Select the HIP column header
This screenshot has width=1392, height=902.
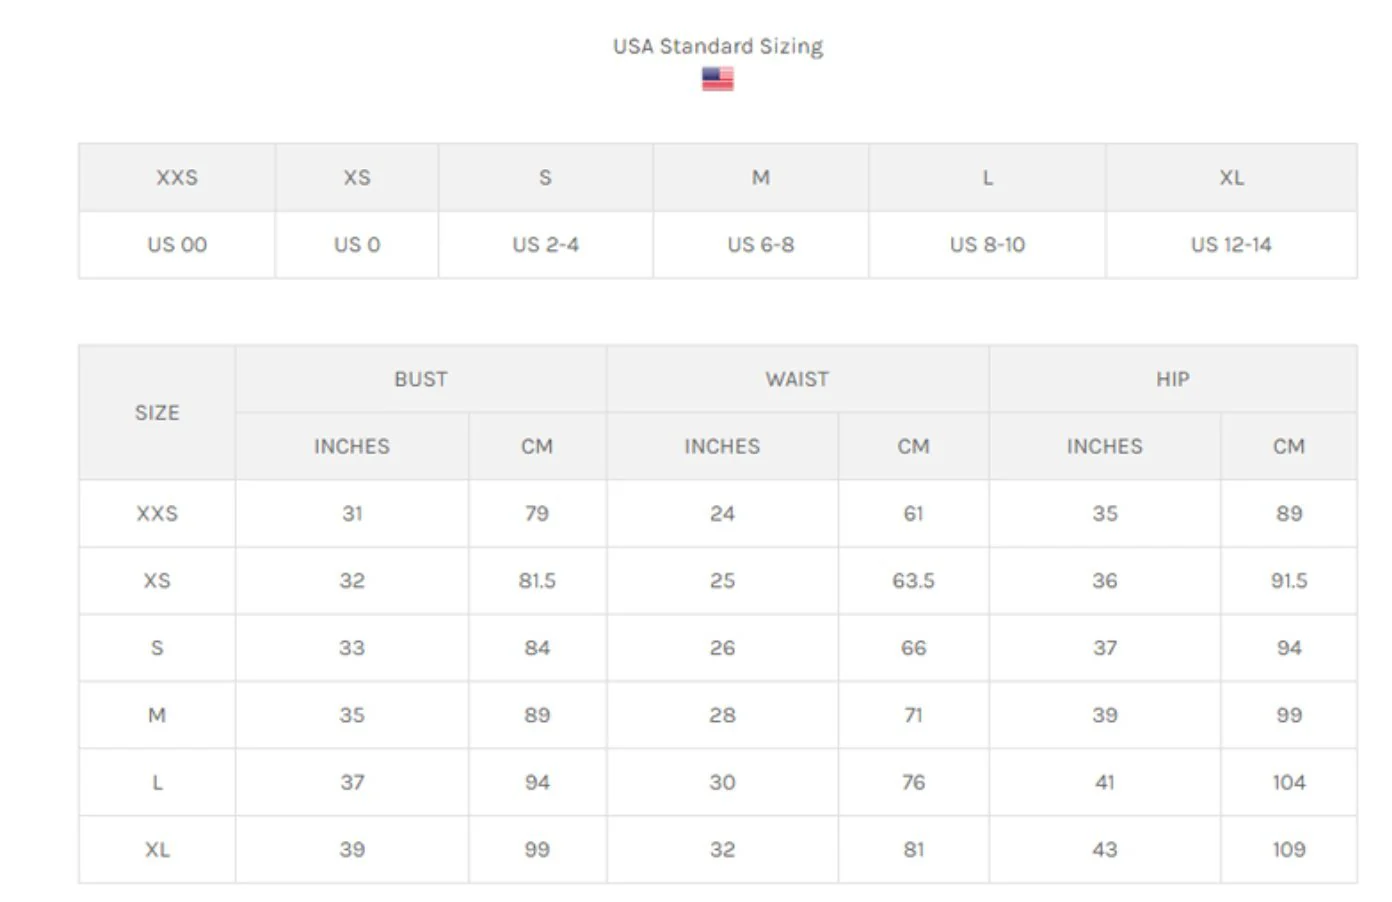pyautogui.click(x=1172, y=379)
